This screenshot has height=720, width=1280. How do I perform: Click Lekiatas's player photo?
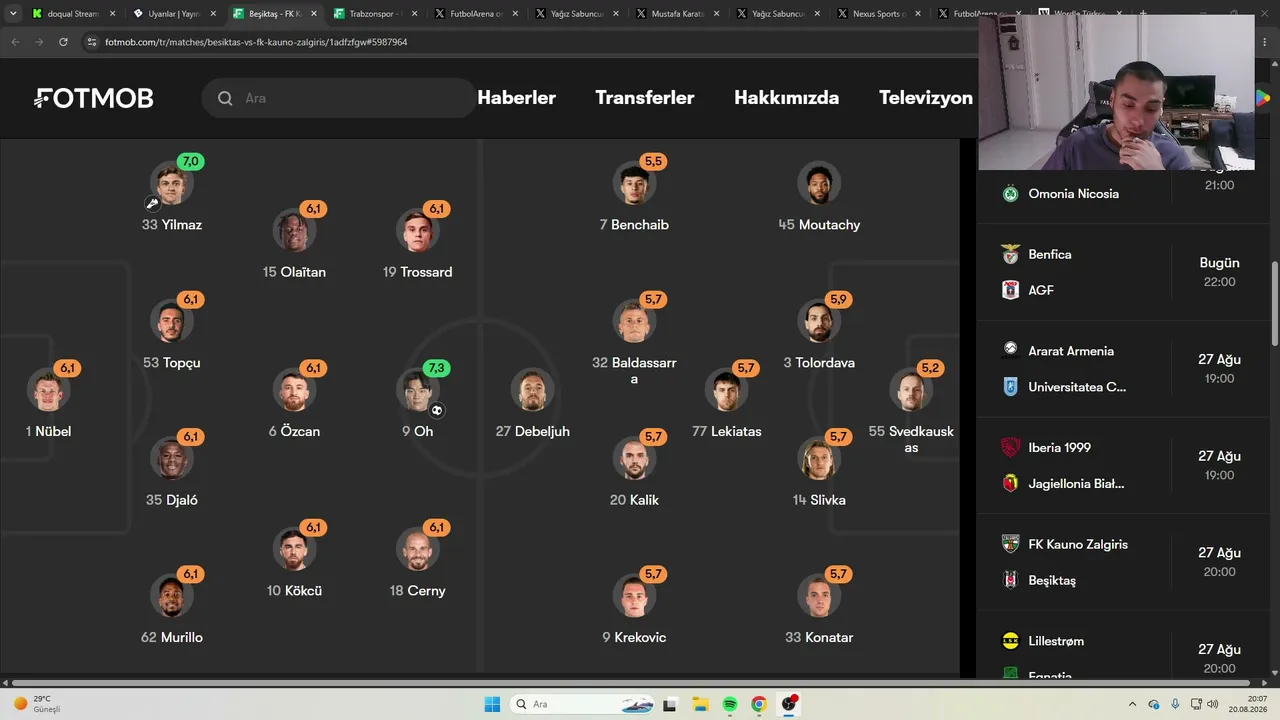[727, 390]
